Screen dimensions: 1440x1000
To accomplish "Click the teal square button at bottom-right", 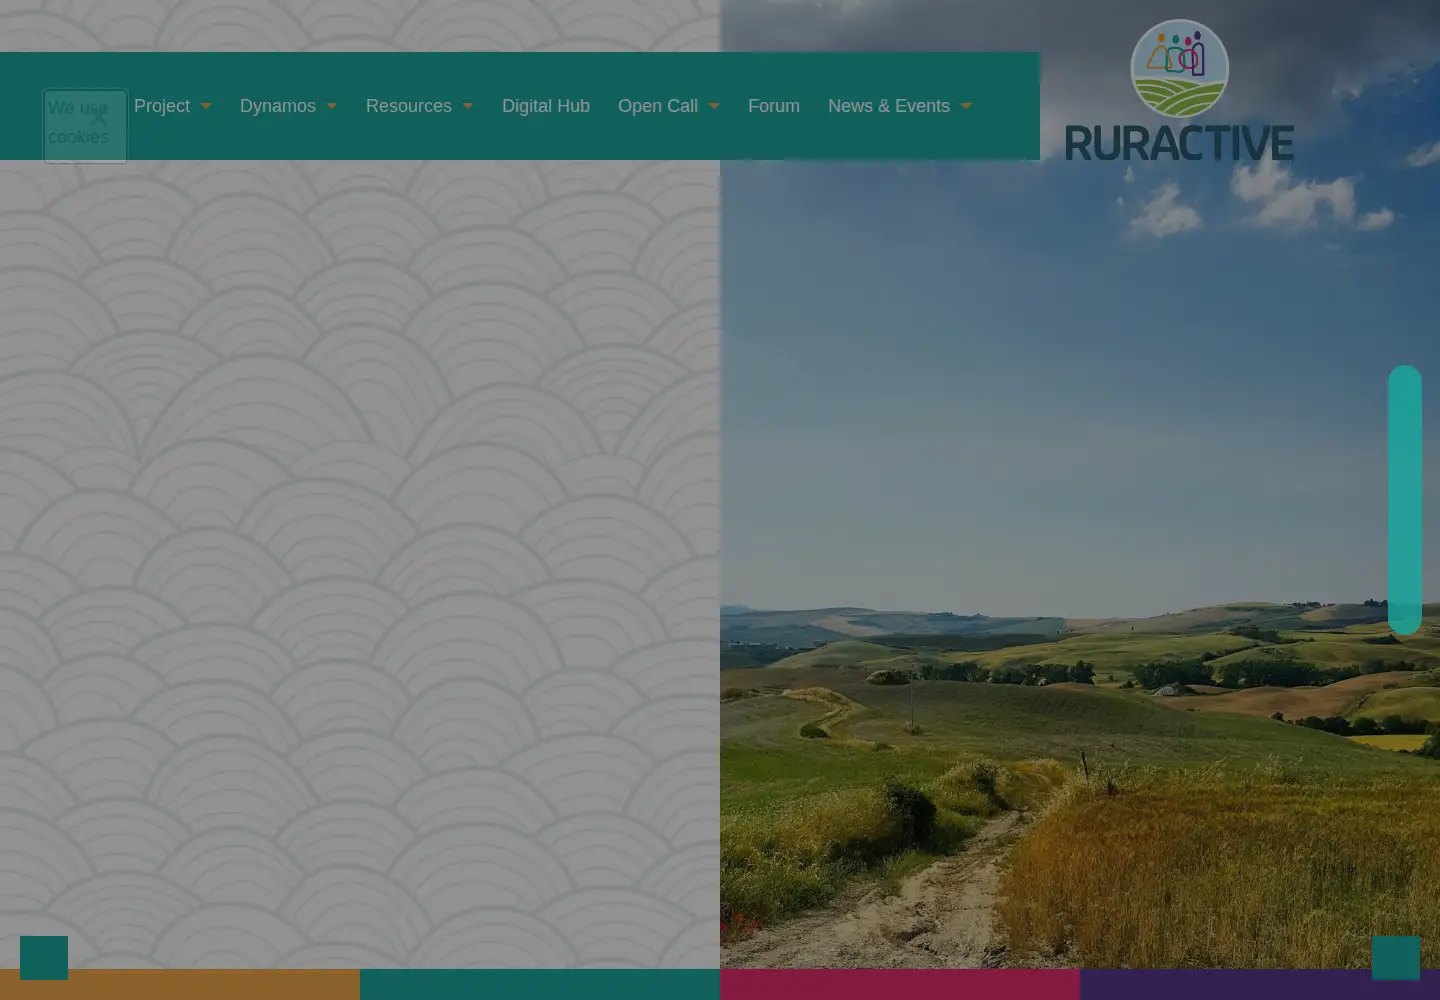I will click(x=1396, y=958).
